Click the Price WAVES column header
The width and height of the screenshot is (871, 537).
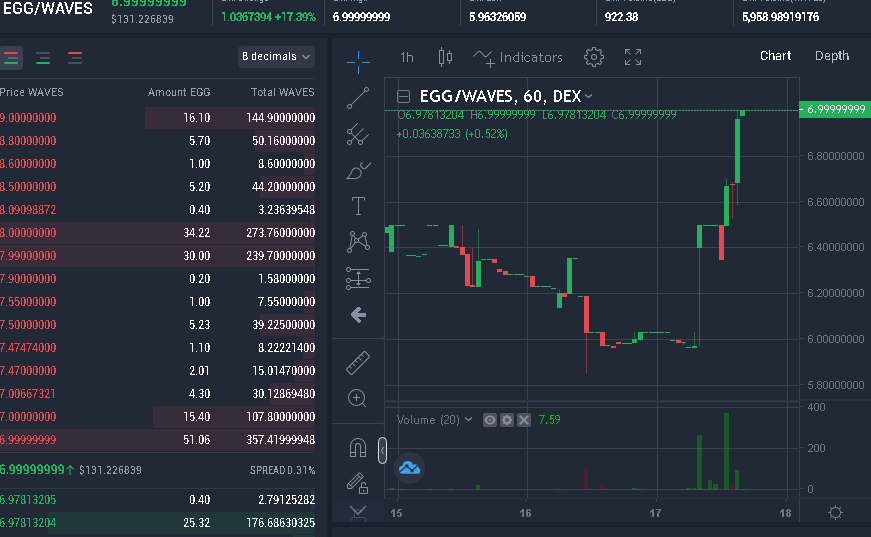(x=32, y=92)
